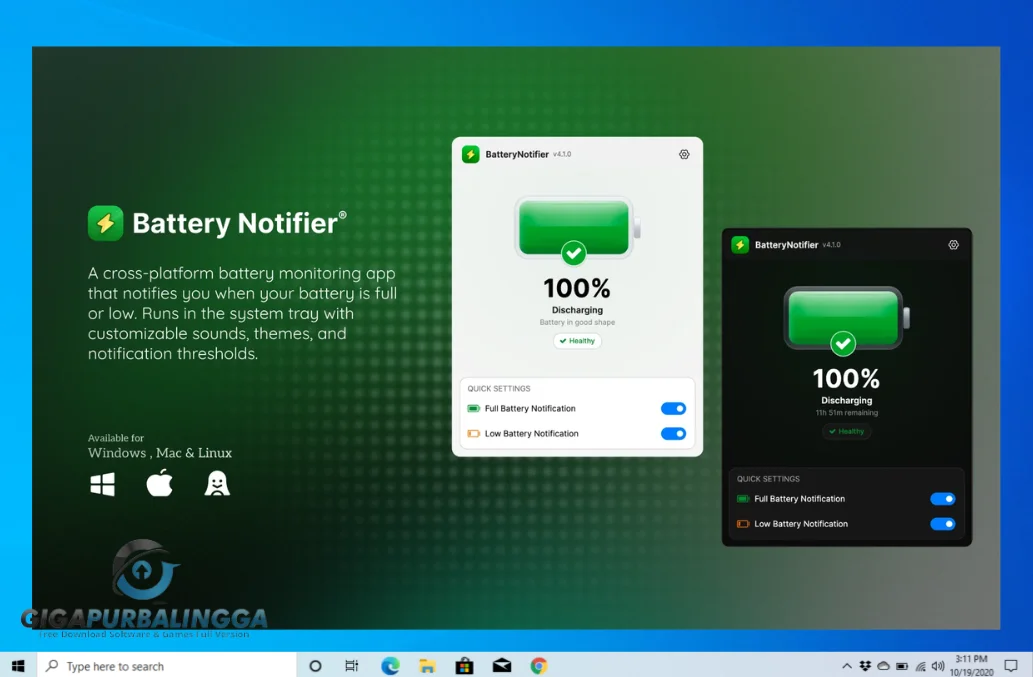Open Microsoft Store from taskbar
The height and width of the screenshot is (677, 1033).
click(464, 666)
